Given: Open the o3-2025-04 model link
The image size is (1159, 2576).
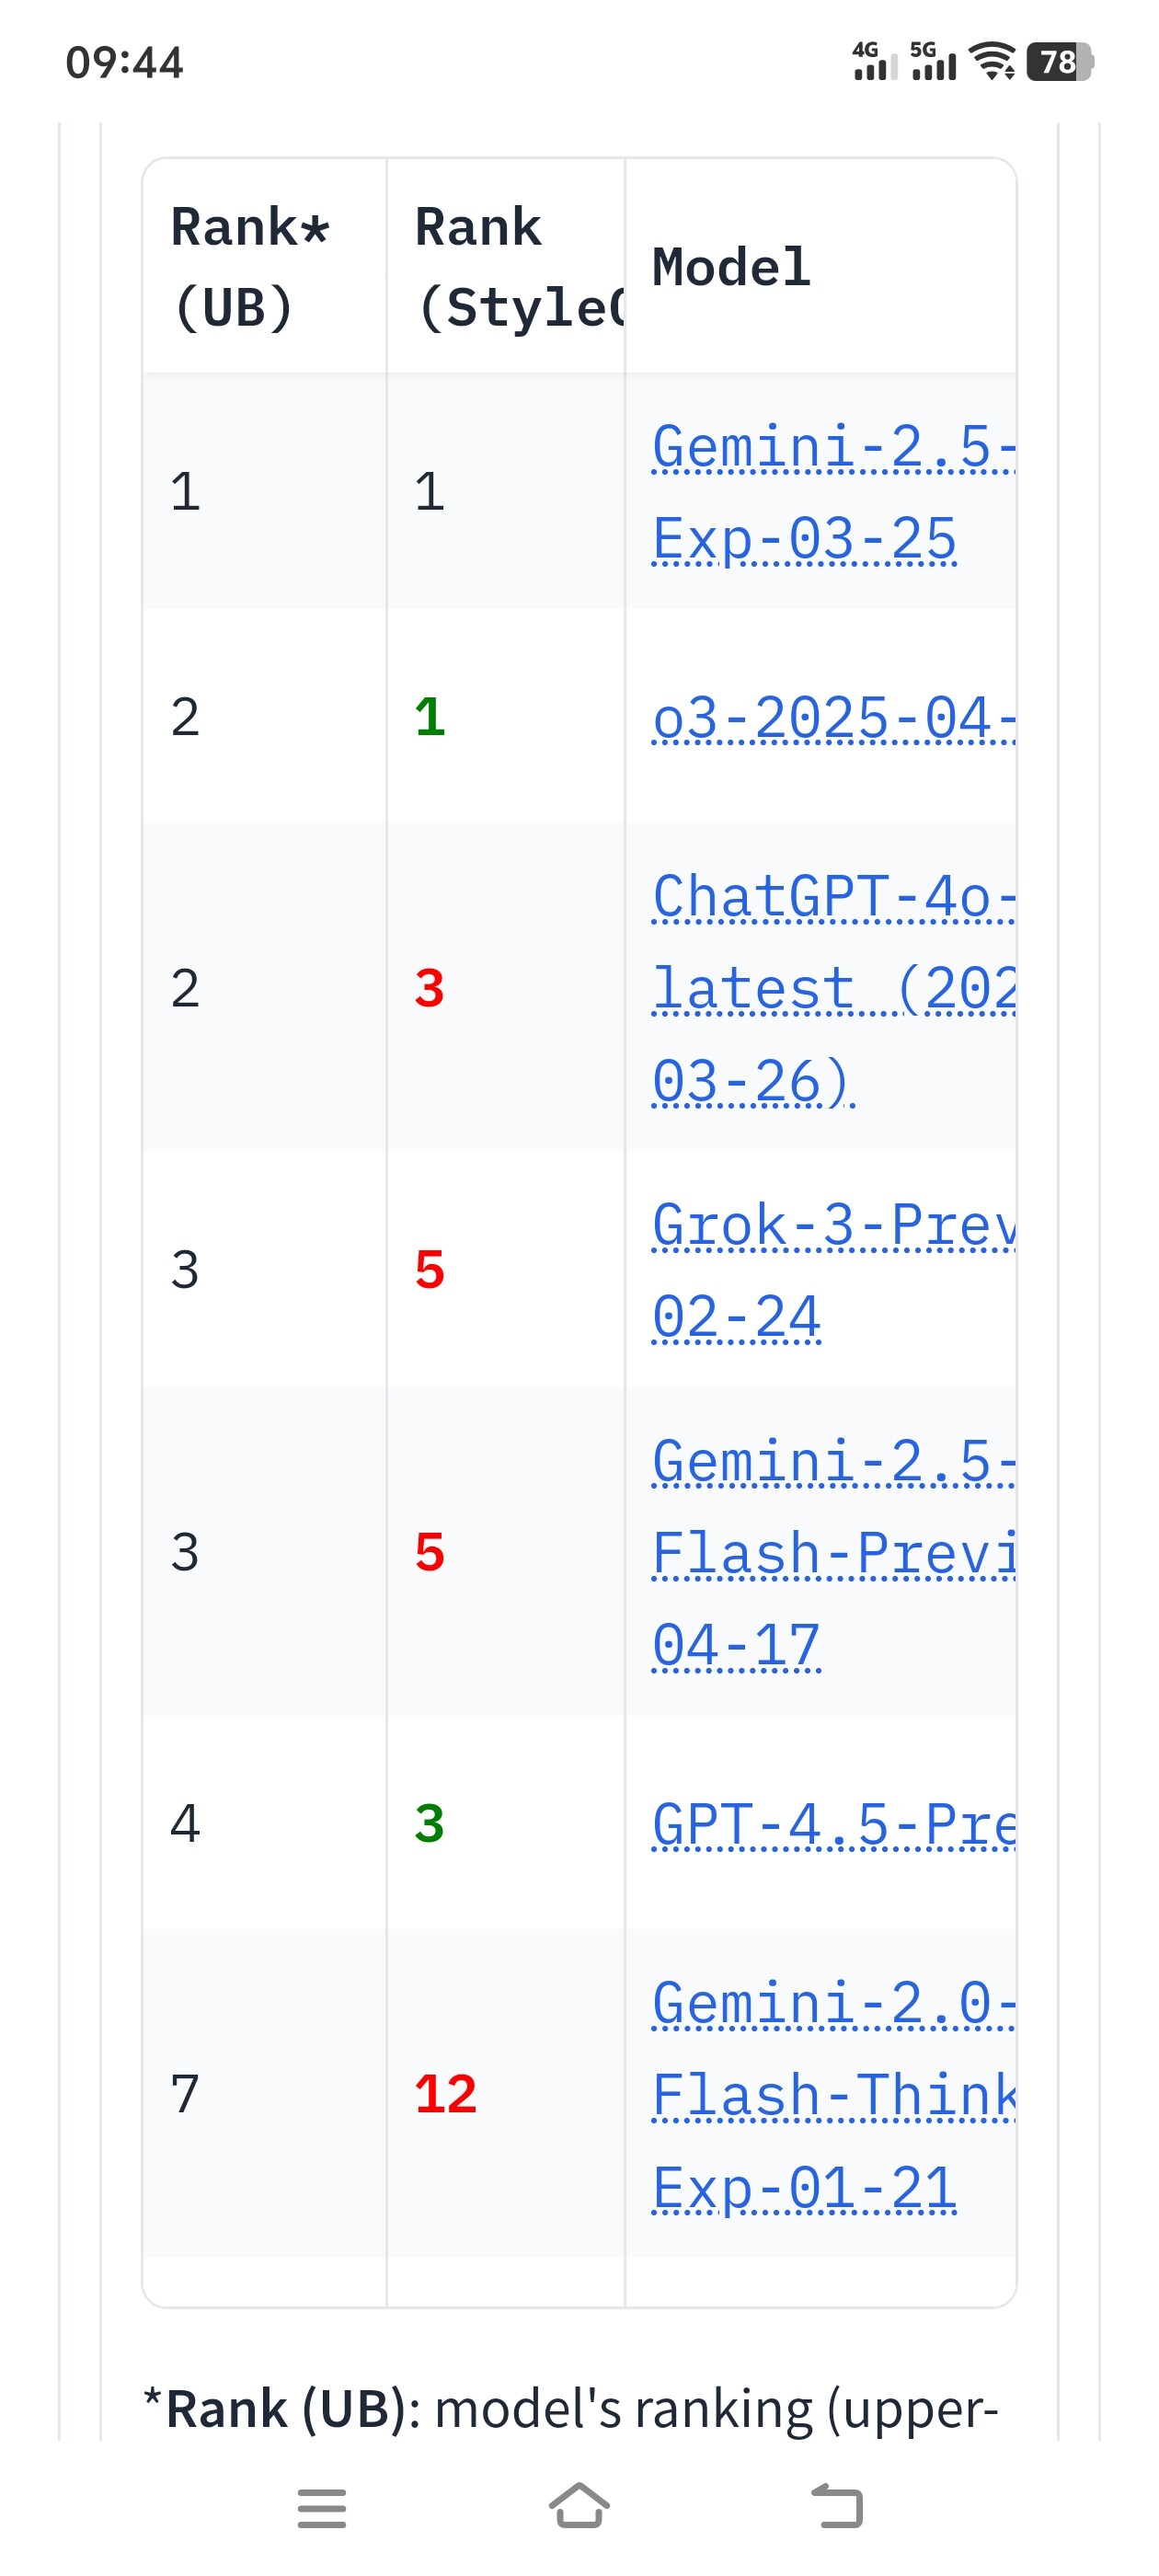Looking at the screenshot, I should tap(833, 717).
